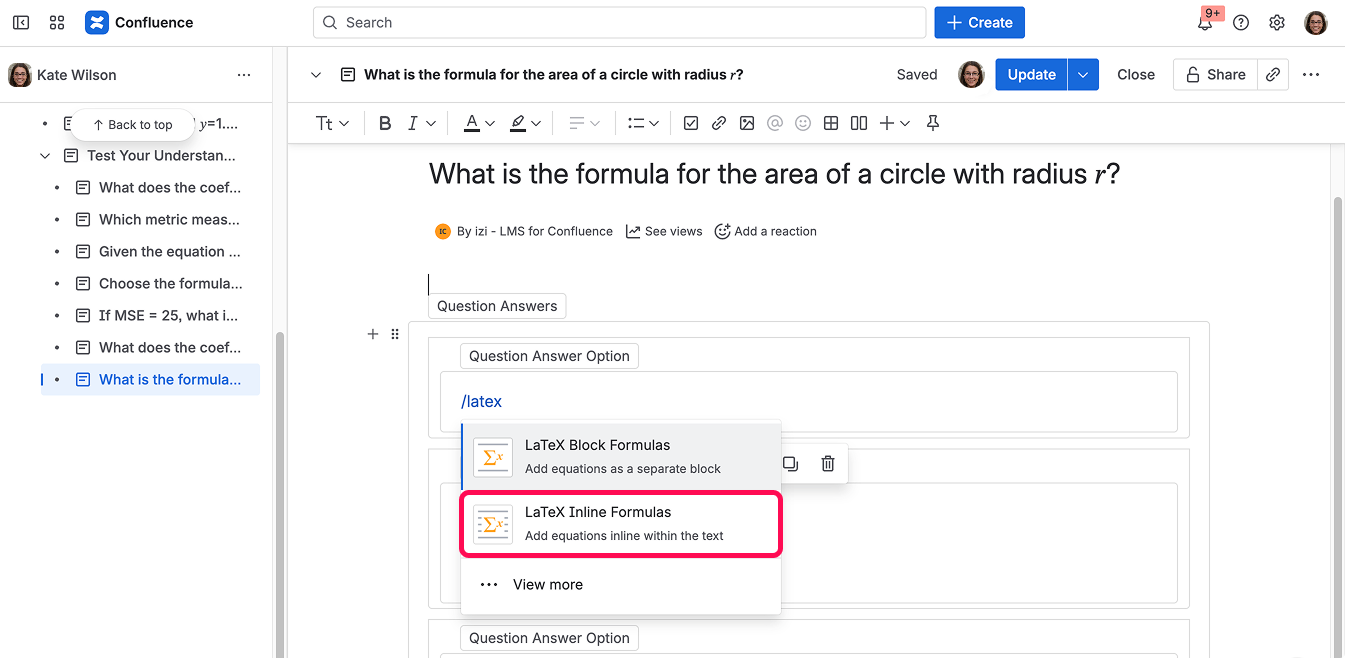The image size is (1345, 658).
Task: Click the blue Create button
Action: point(979,23)
